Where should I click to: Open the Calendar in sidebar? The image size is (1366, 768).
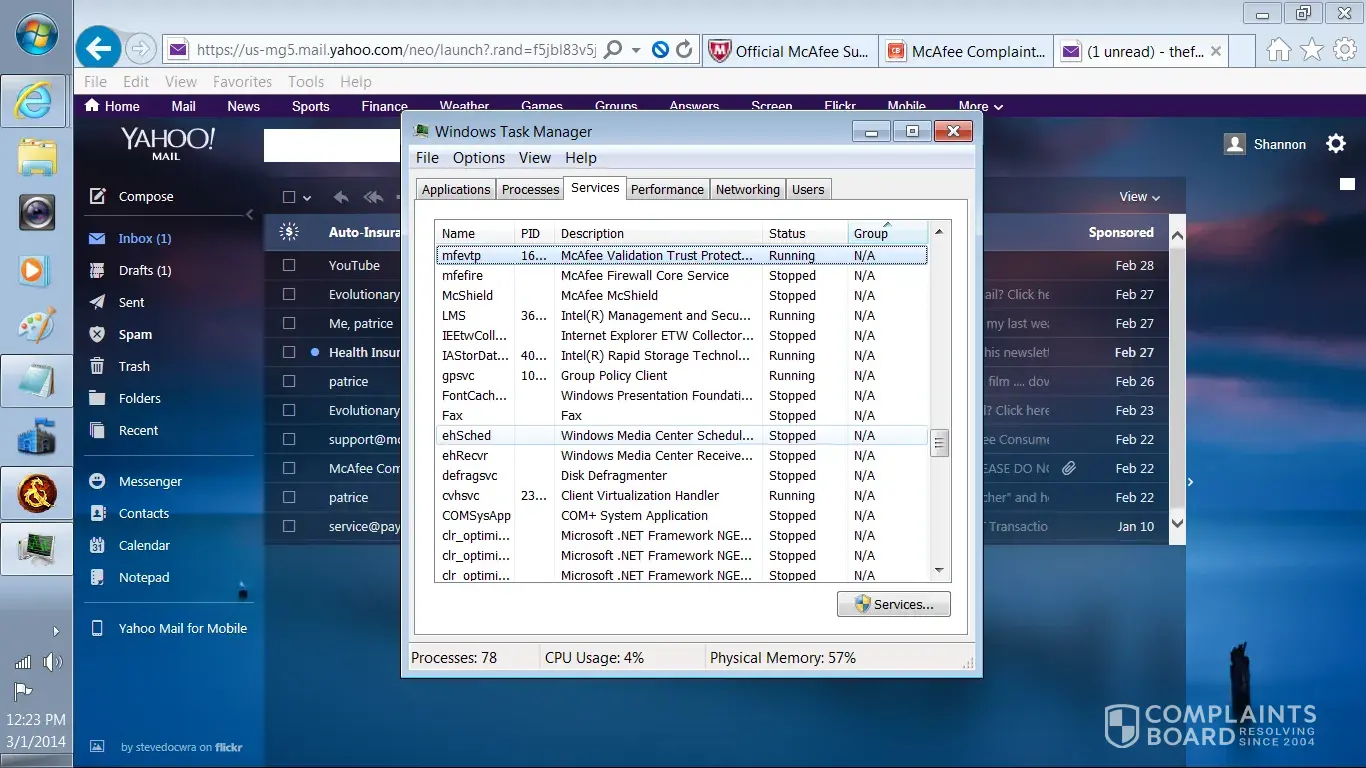[144, 546]
